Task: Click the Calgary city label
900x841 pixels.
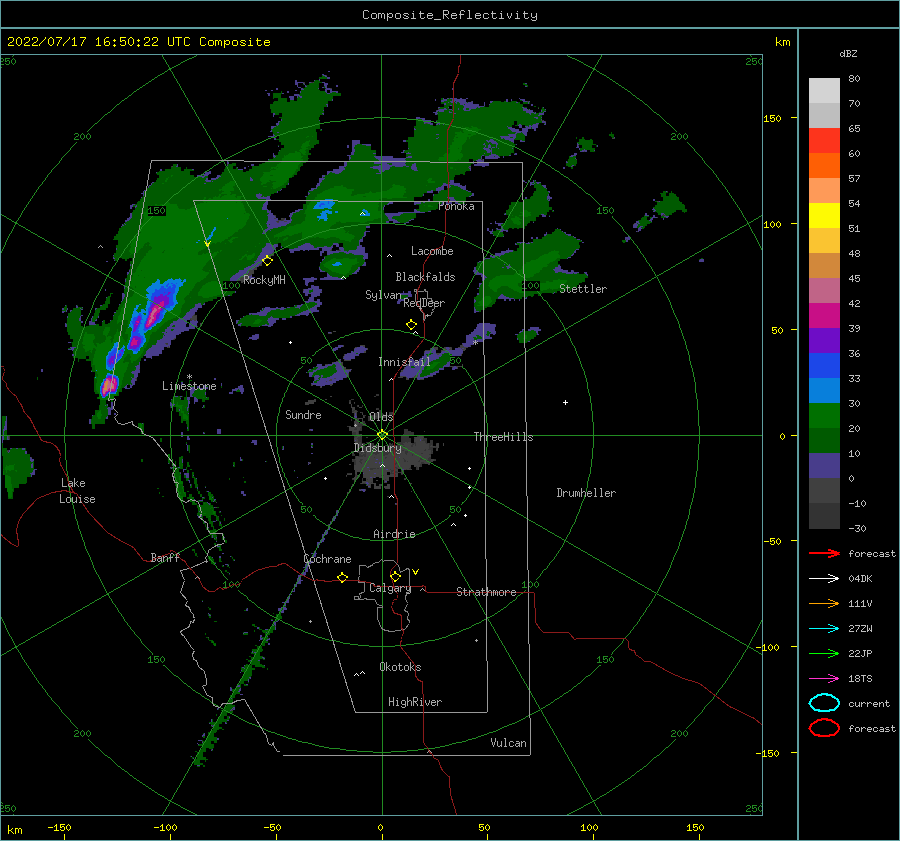Action: pos(390,588)
